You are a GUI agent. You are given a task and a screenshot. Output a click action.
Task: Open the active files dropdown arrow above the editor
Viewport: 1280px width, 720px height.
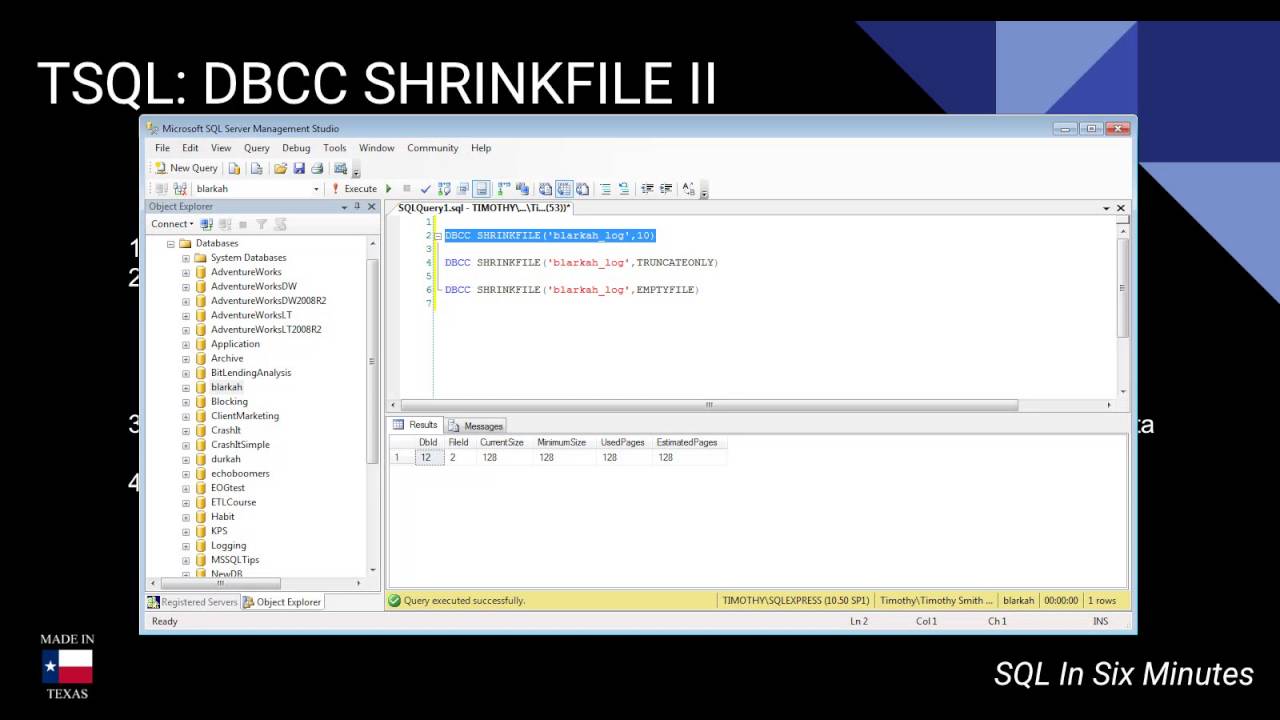[1106, 208]
